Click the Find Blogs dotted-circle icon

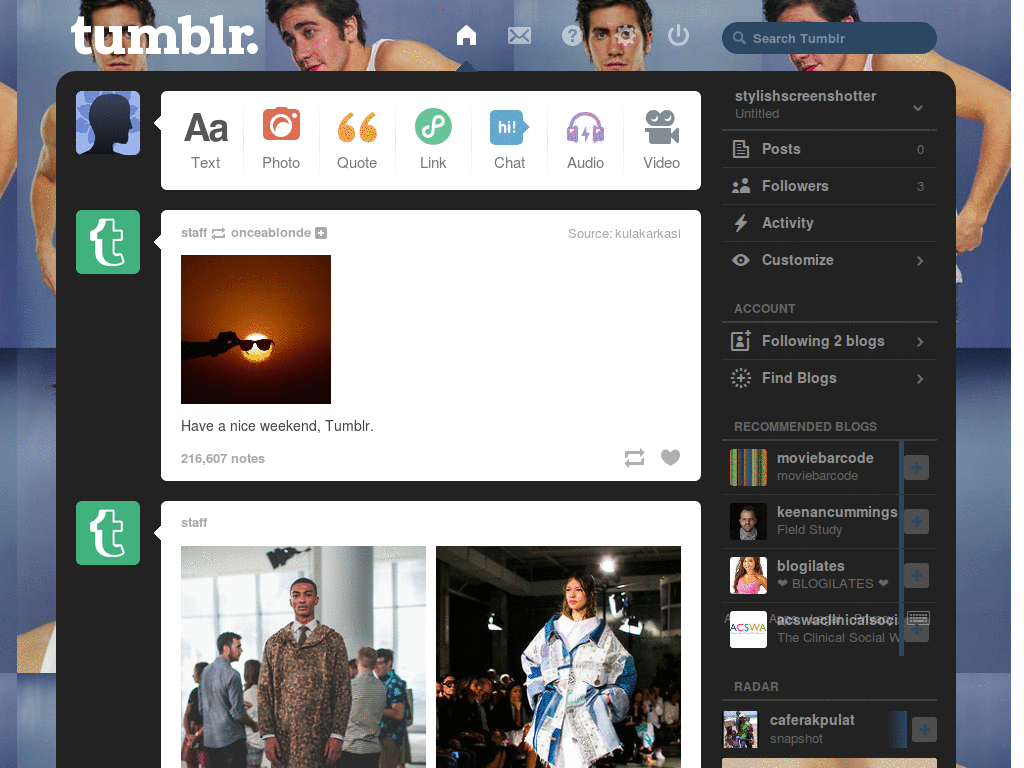pos(741,378)
